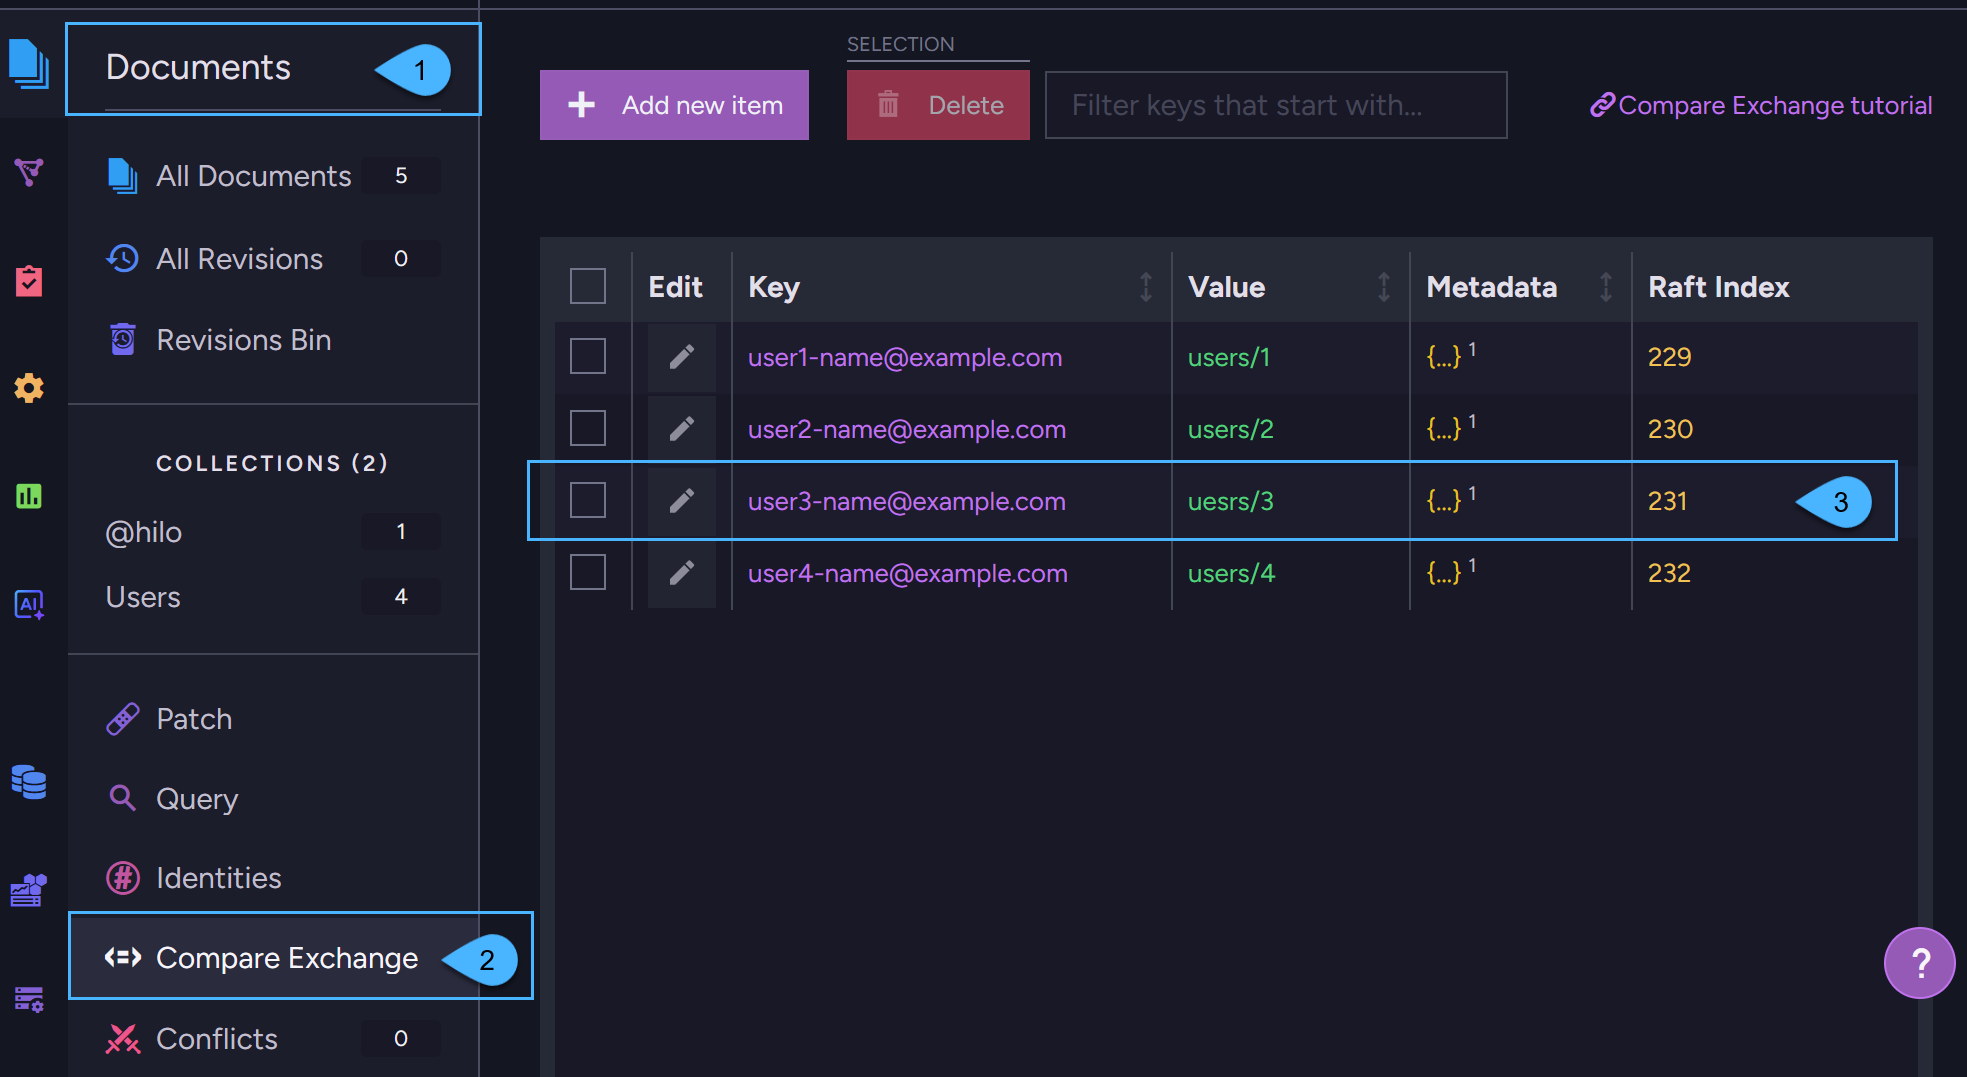
Task: Click the orange settings gear sidebar icon
Action: [x=29, y=388]
